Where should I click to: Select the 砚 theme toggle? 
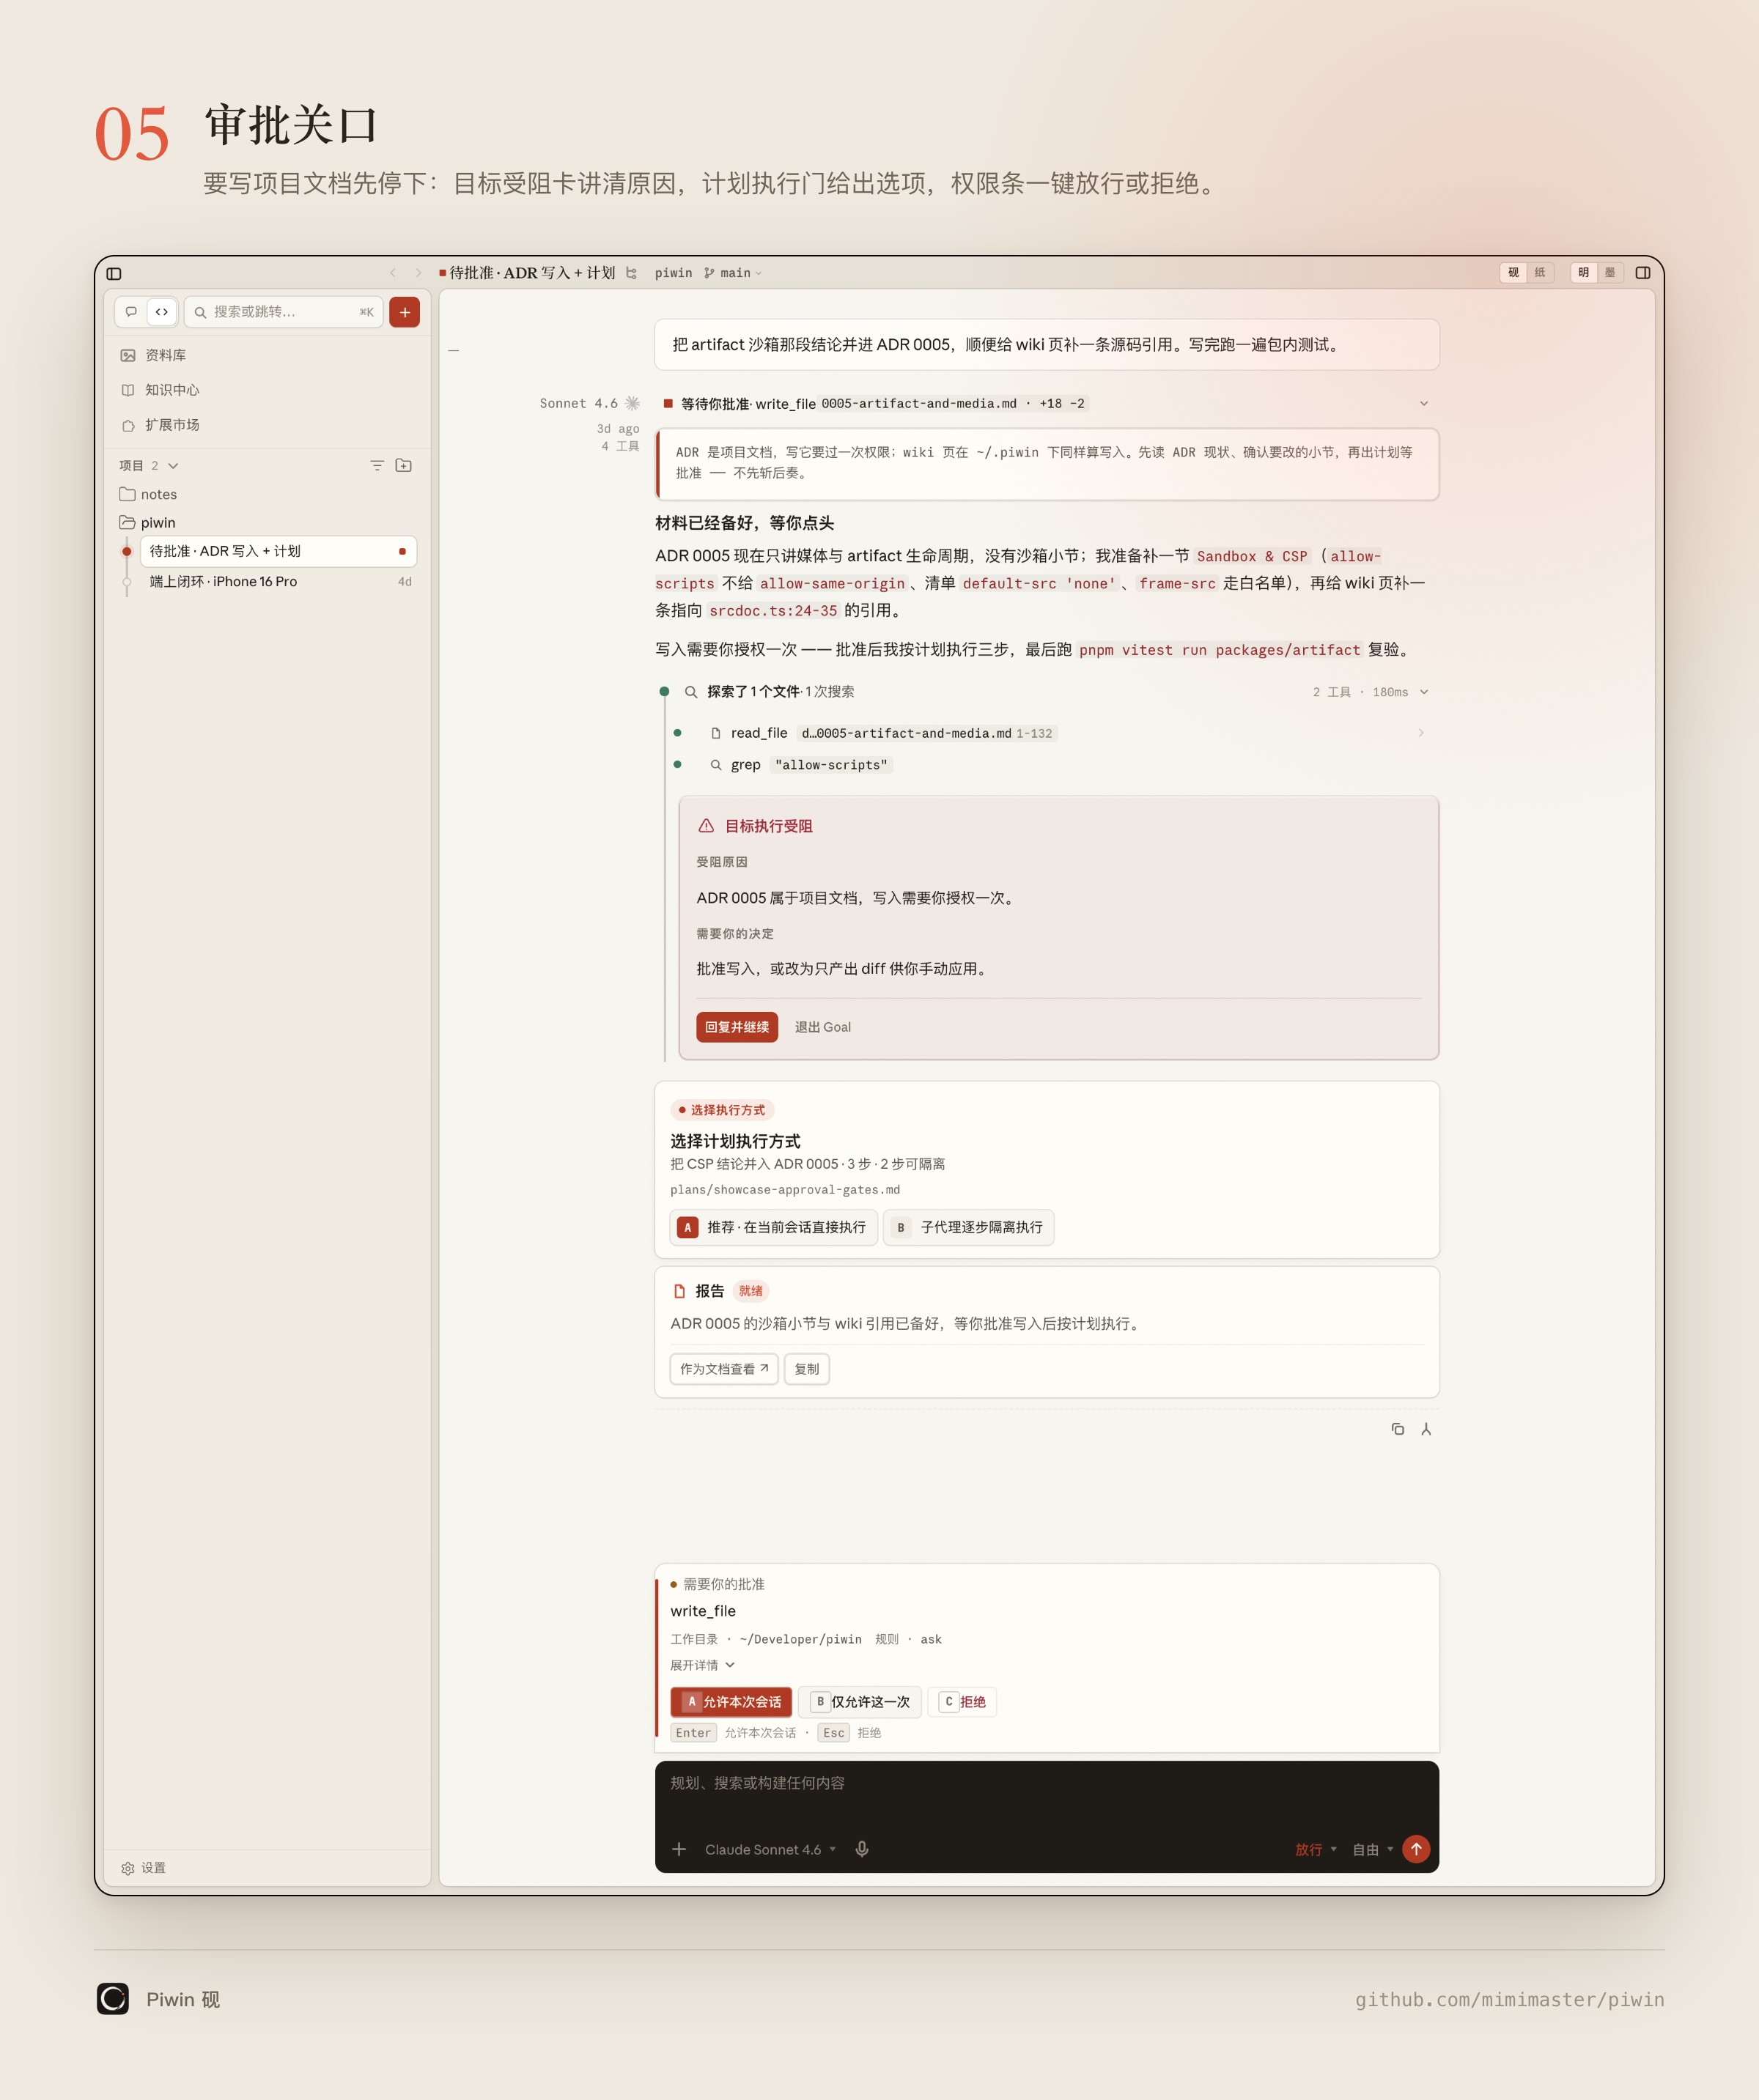click(1513, 273)
